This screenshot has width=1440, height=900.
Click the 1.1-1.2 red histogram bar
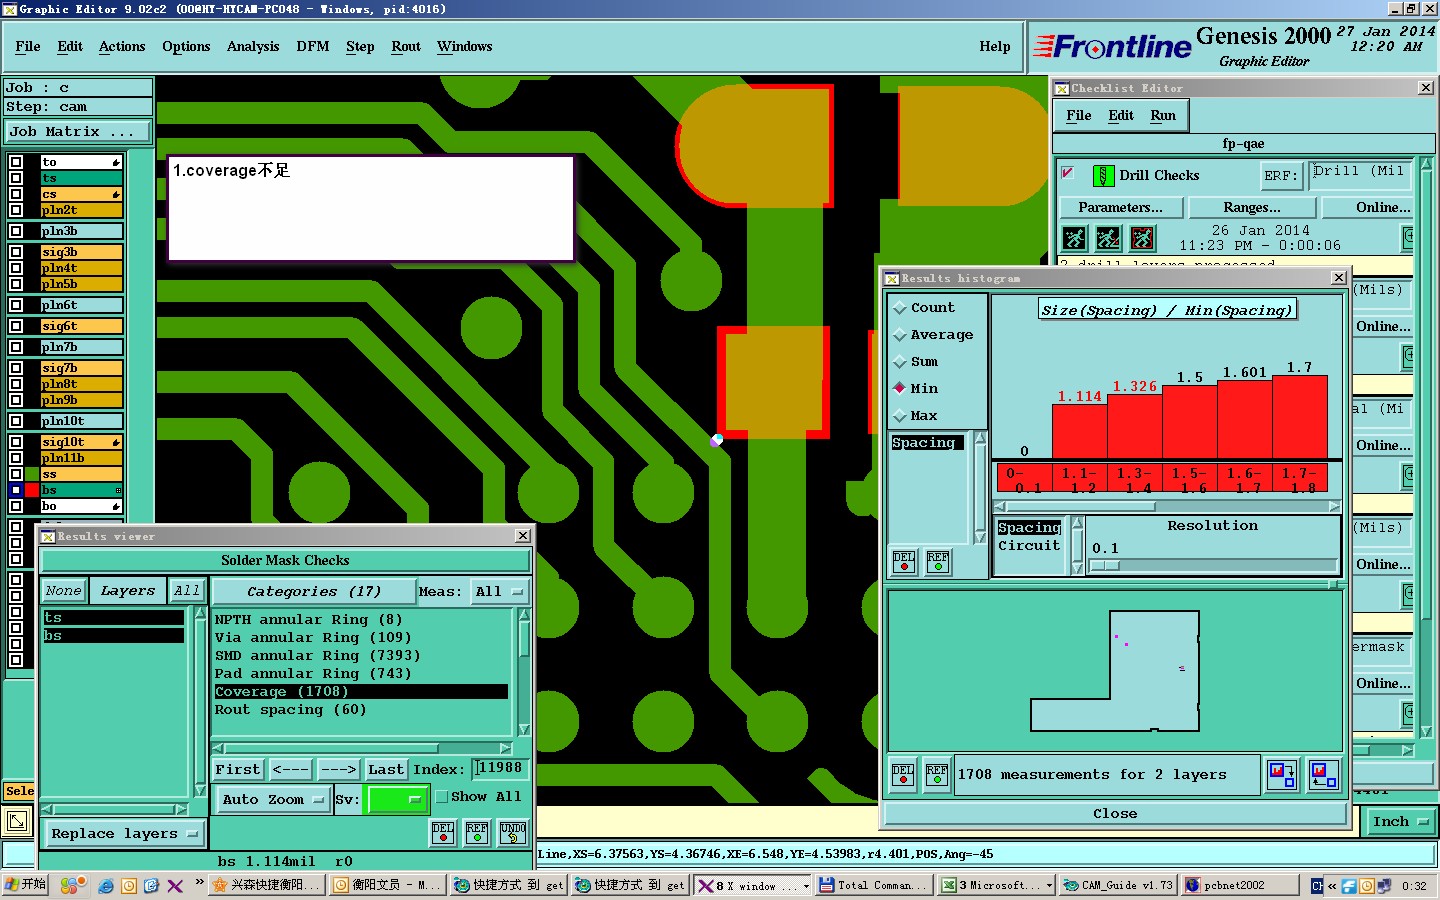click(x=1079, y=432)
